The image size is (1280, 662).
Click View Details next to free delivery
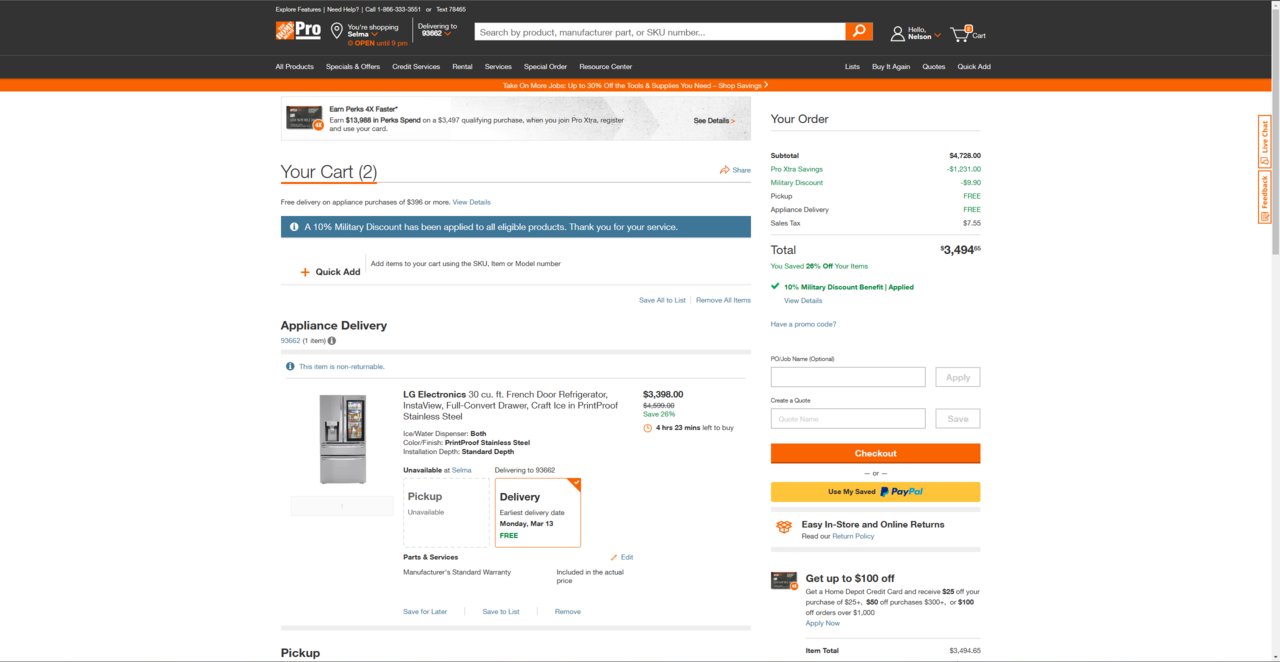pyautogui.click(x=472, y=202)
